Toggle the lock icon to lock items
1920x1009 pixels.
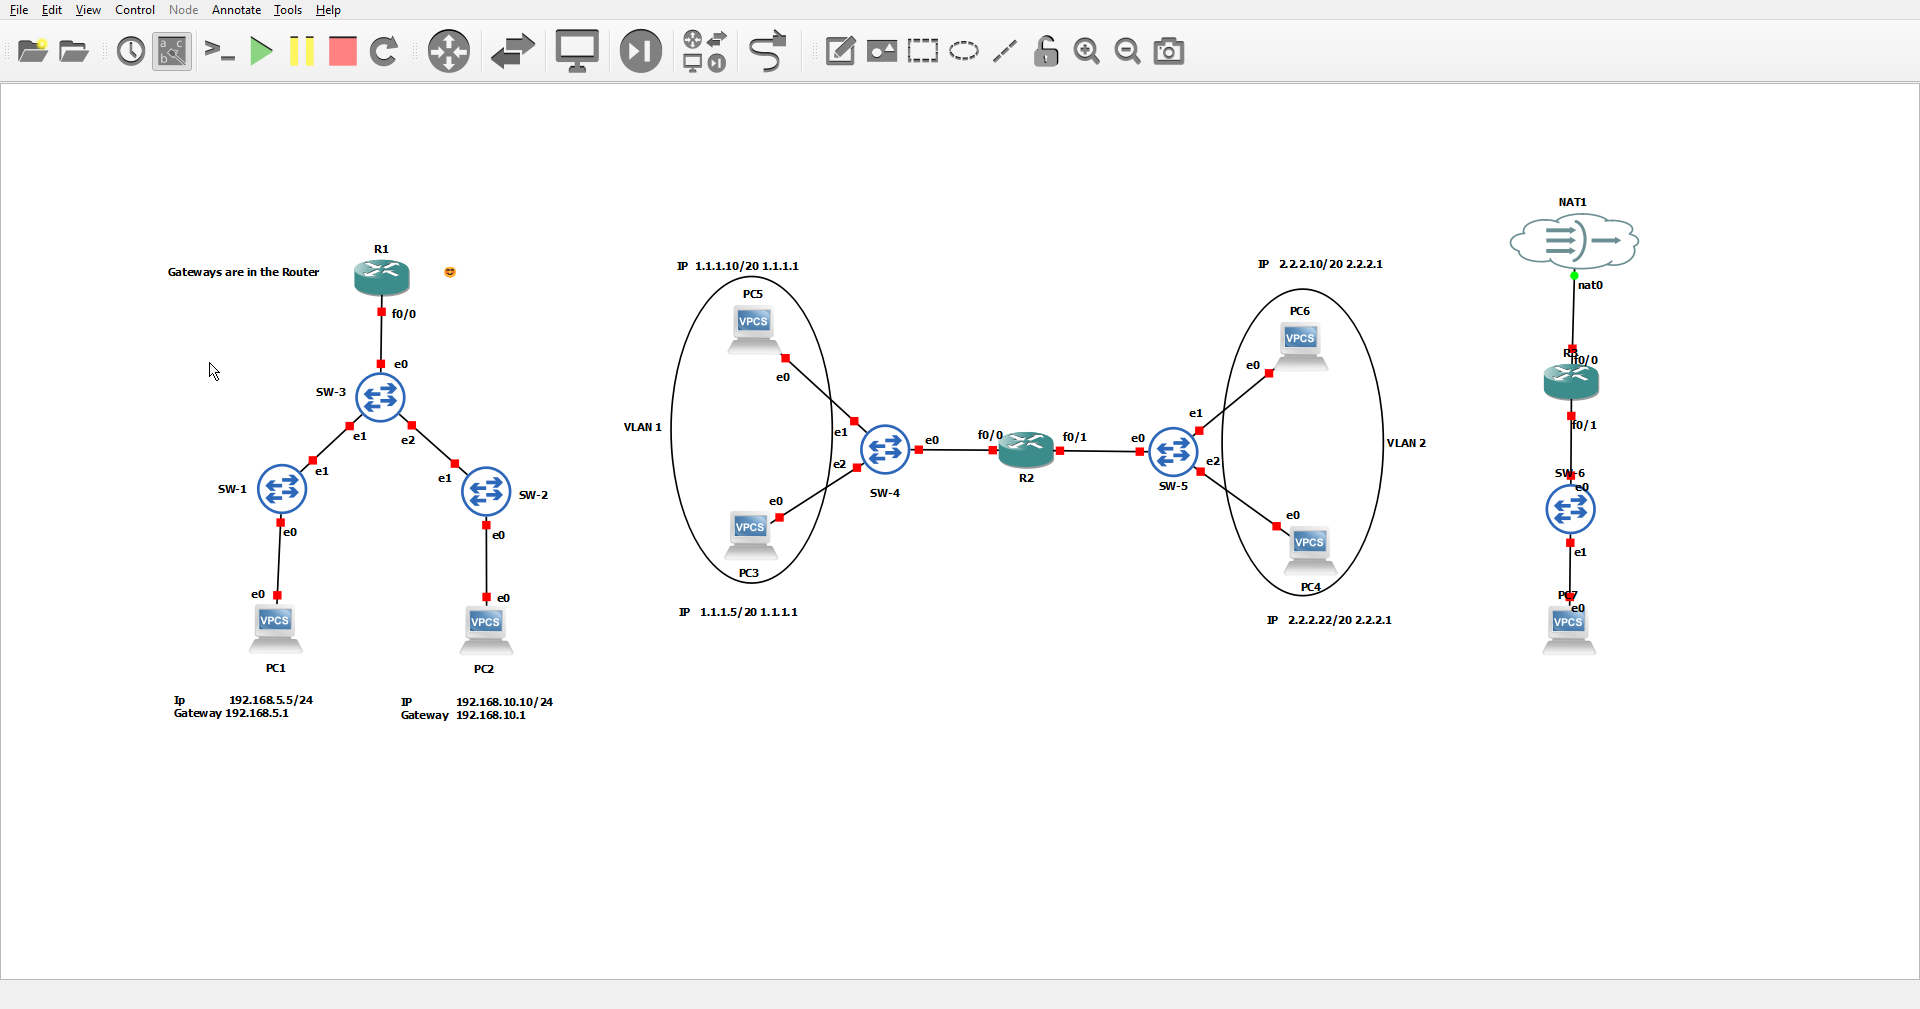click(1046, 51)
